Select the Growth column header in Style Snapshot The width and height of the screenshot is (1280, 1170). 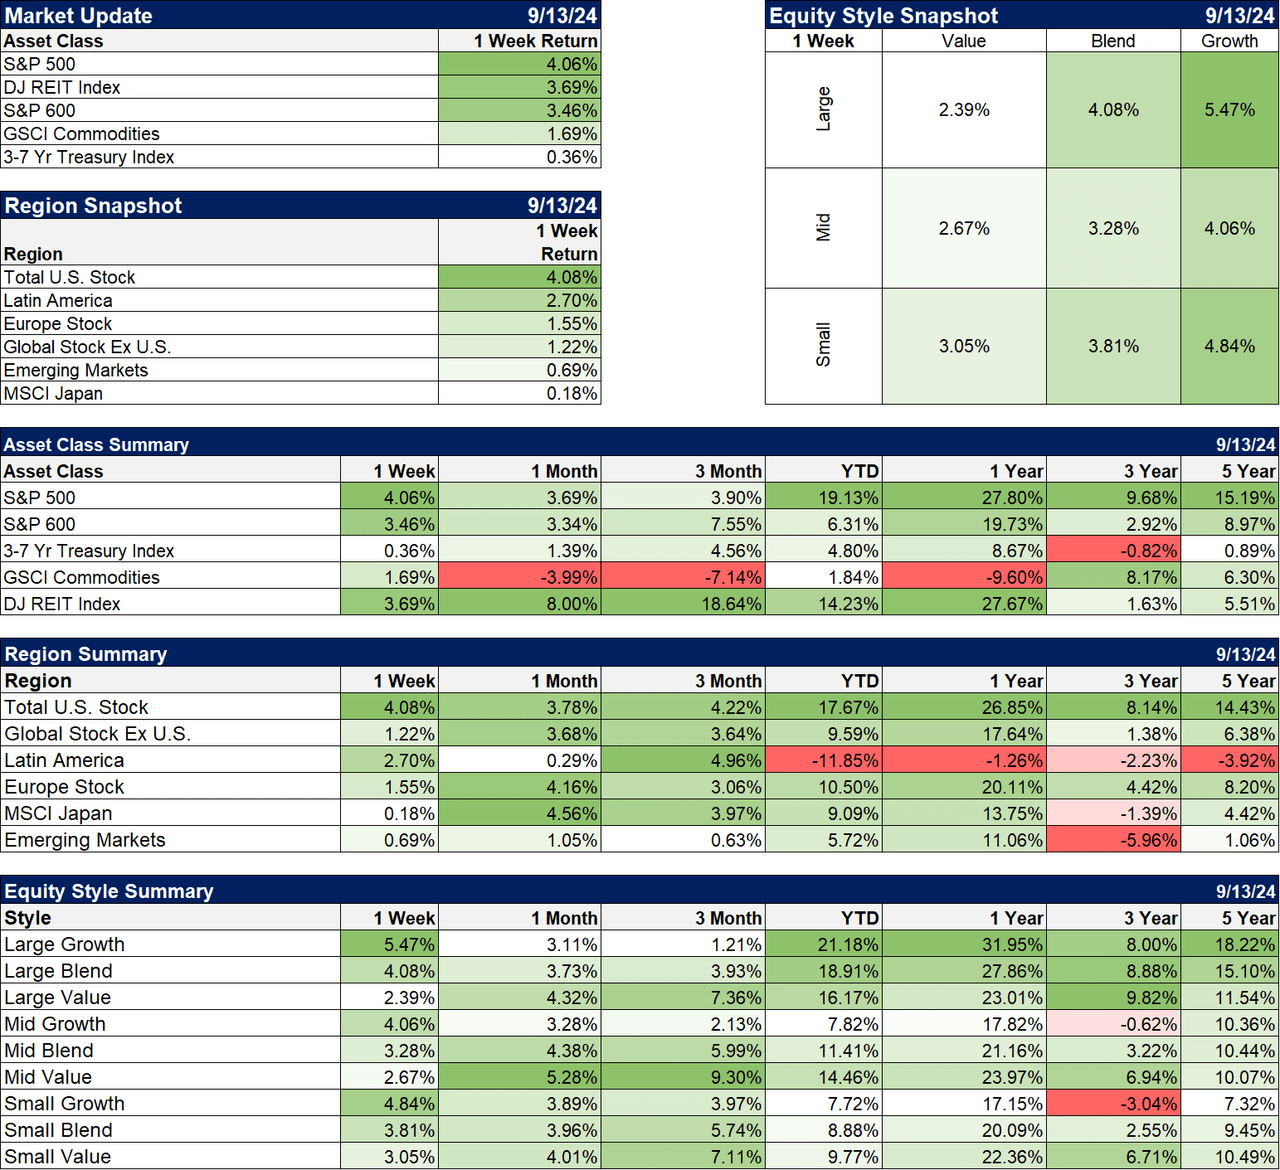point(1229,41)
